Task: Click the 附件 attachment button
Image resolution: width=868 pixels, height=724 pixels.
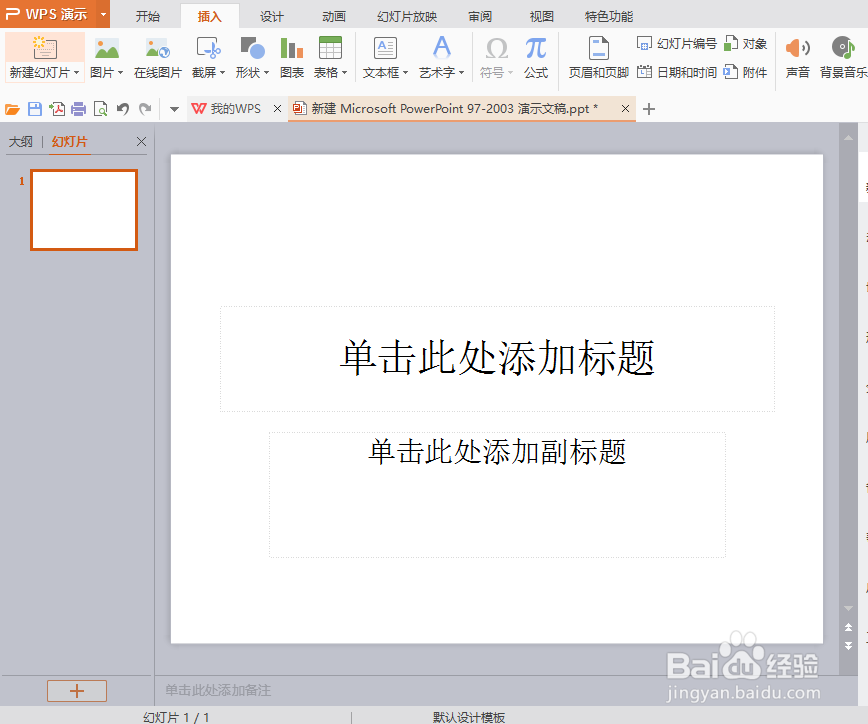Action: point(746,72)
